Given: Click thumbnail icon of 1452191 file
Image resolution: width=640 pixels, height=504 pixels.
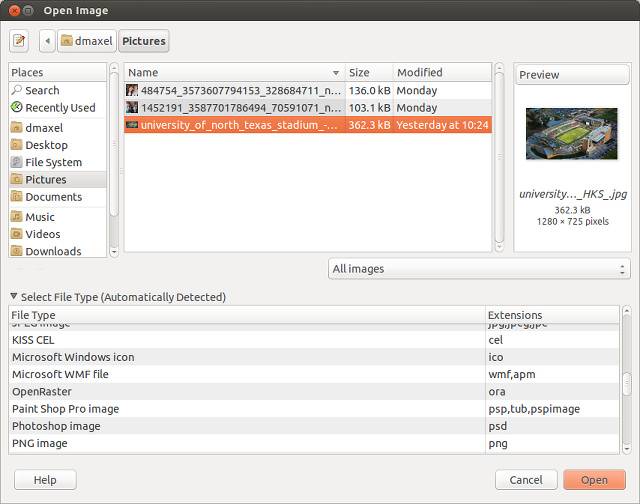Looking at the screenshot, I should pos(132,107).
